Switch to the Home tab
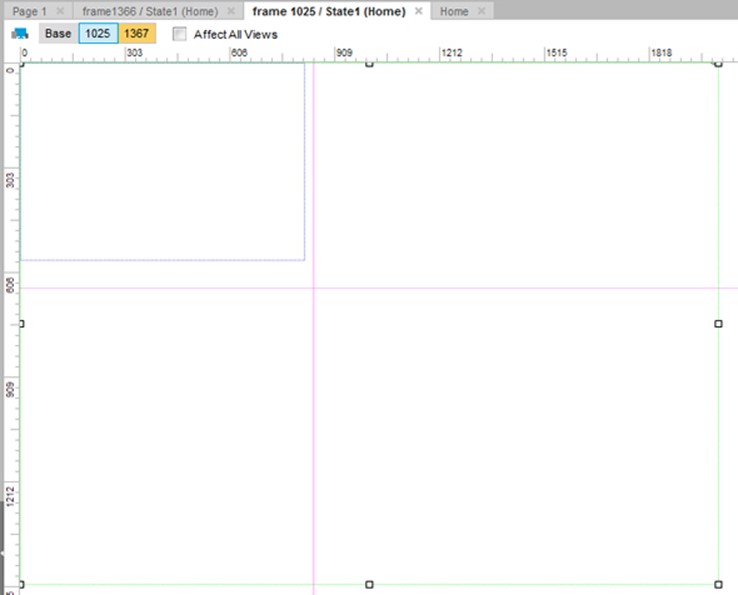 coord(454,11)
